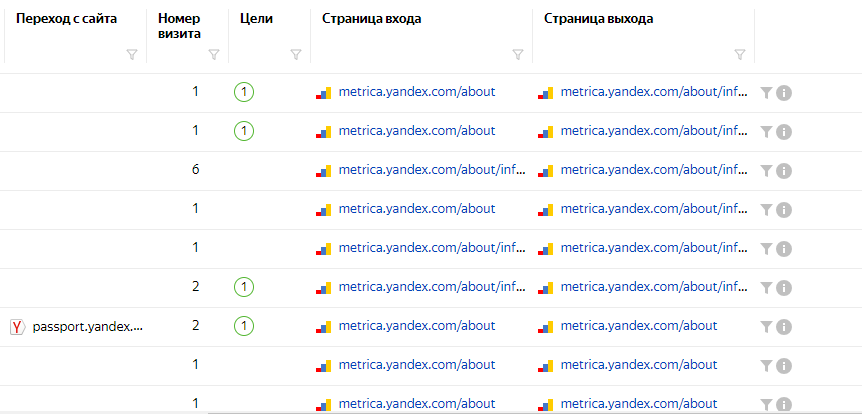Open entry link in row directly below passport.yandex
The height and width of the screenshot is (414, 862).
[x=417, y=365]
